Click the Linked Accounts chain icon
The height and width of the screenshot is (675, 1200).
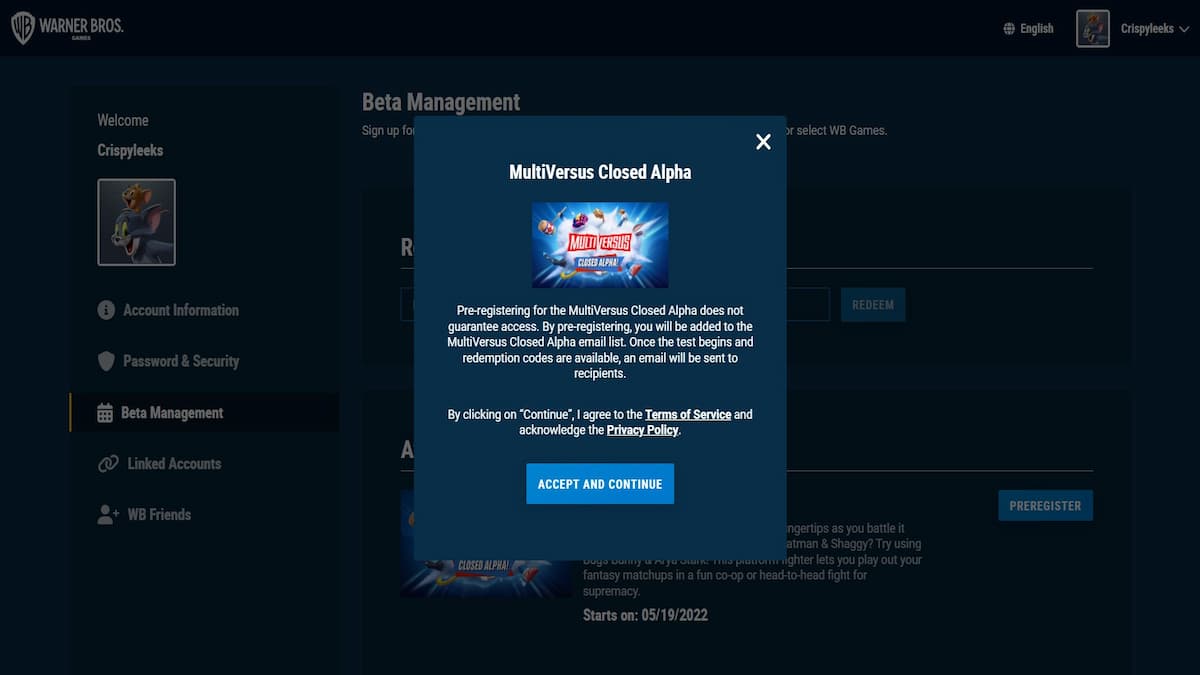click(108, 464)
